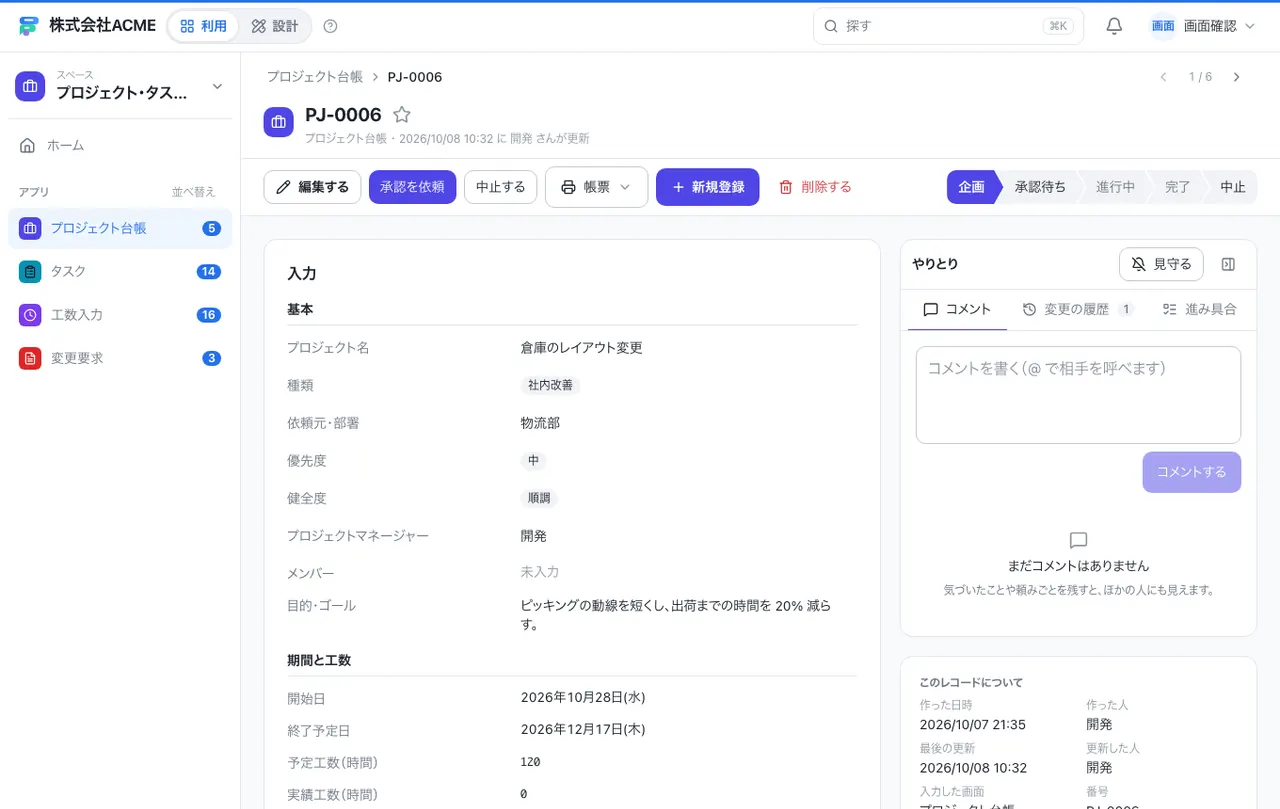Switch to 利用 mode
This screenshot has height=809, width=1280.
[203, 26]
